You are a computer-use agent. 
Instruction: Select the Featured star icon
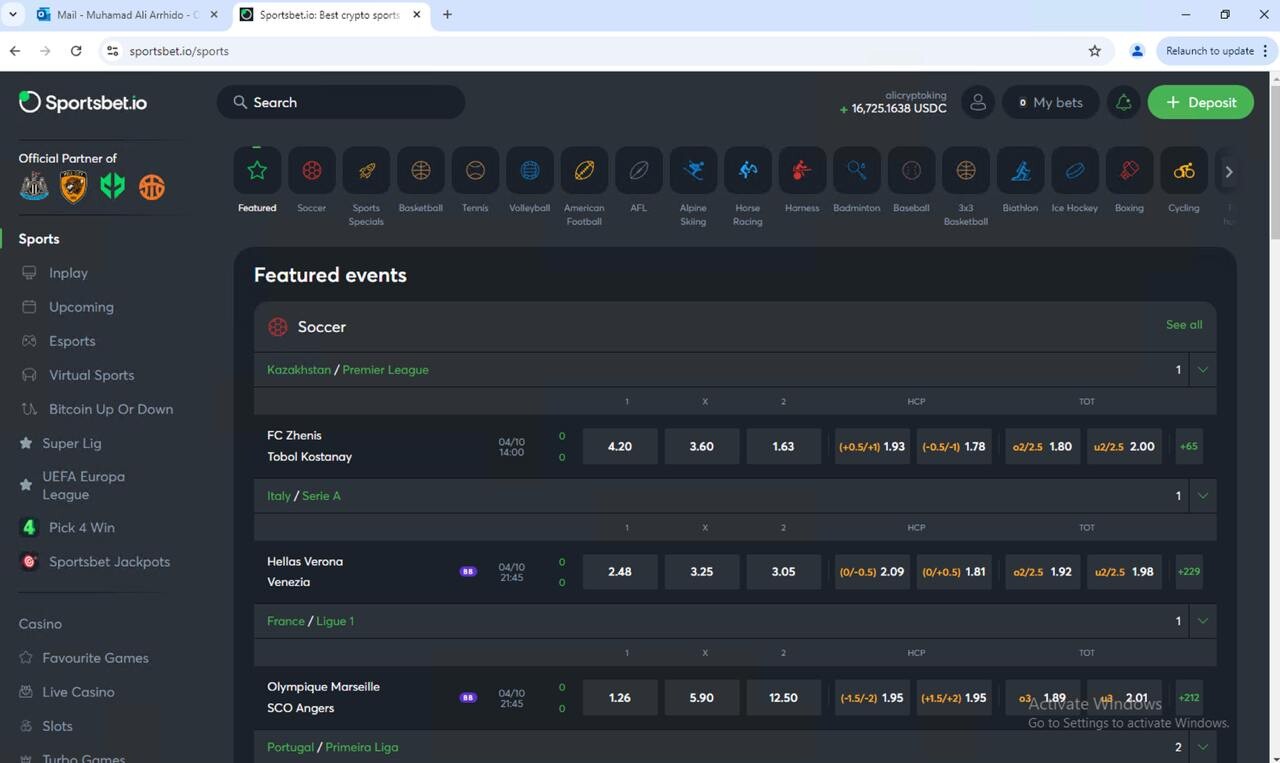(x=257, y=171)
